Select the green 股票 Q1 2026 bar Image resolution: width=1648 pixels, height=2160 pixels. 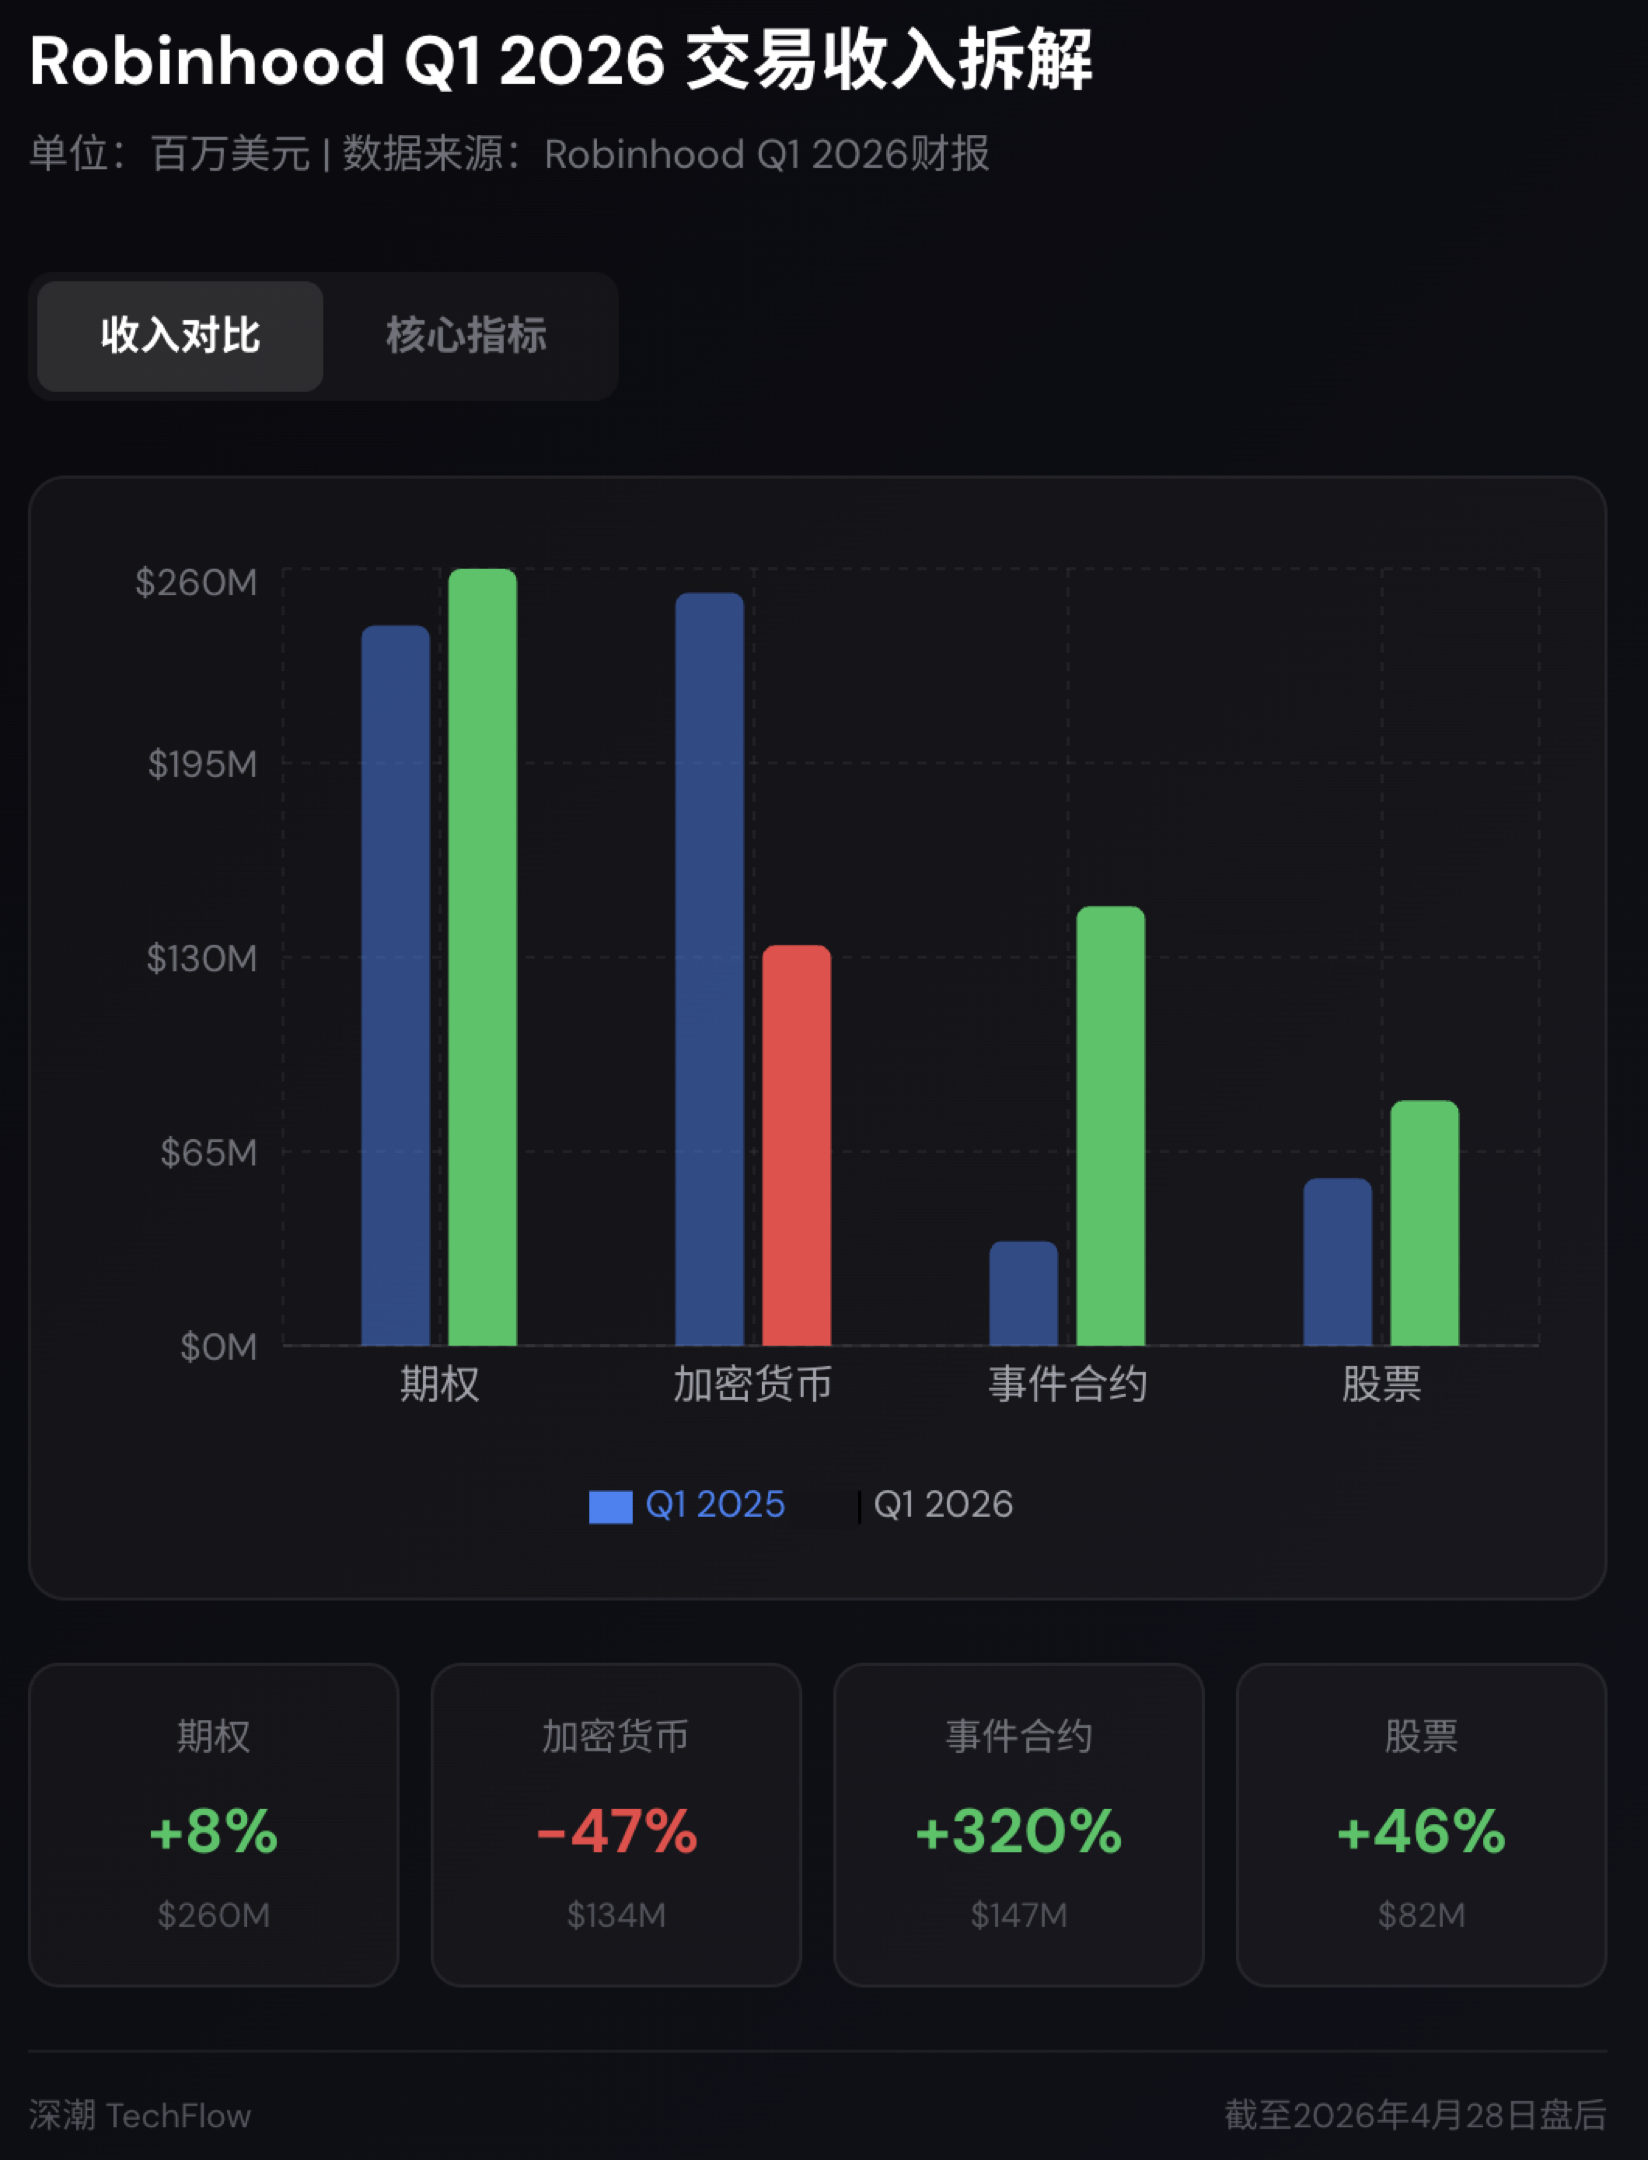point(1424,1222)
